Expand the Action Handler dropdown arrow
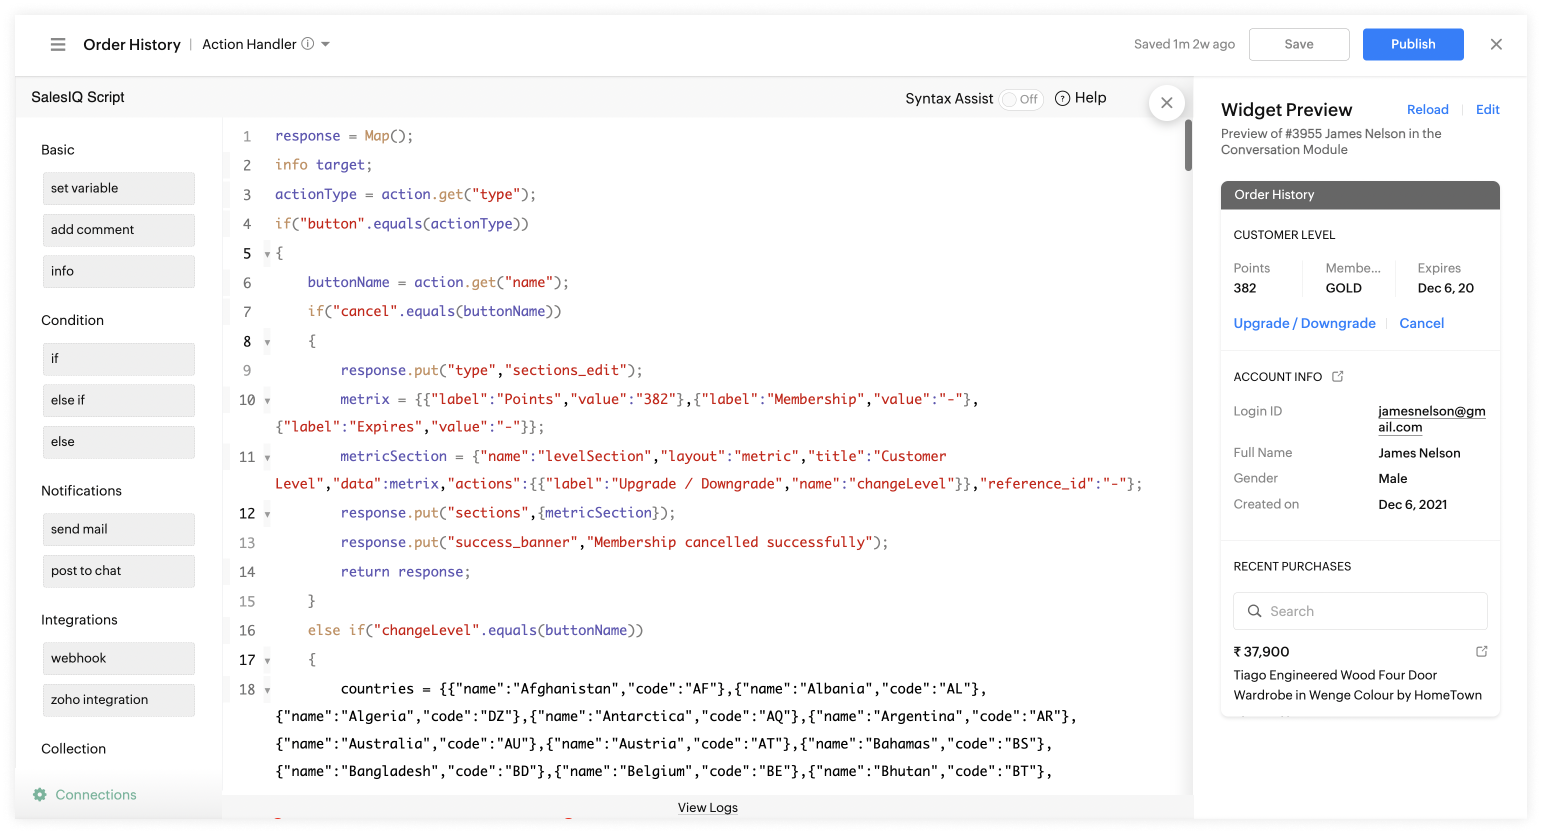Viewport: 1542px width, 834px height. coord(326,45)
